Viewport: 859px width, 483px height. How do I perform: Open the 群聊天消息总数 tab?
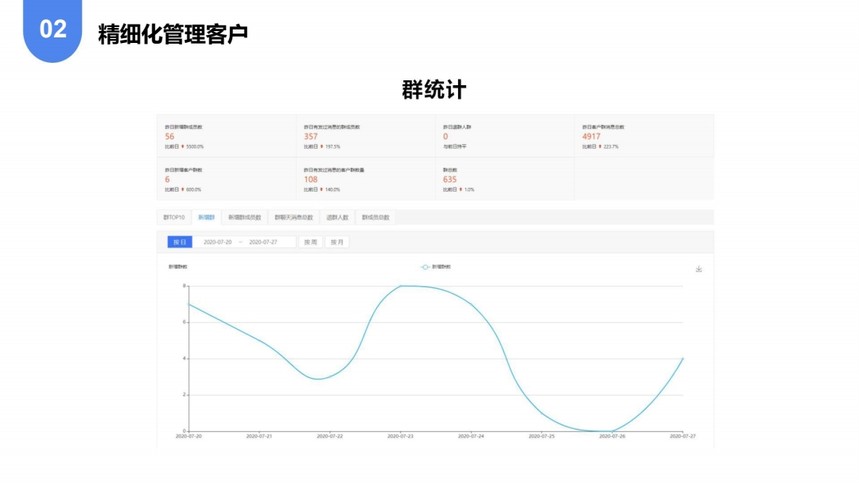coord(294,217)
